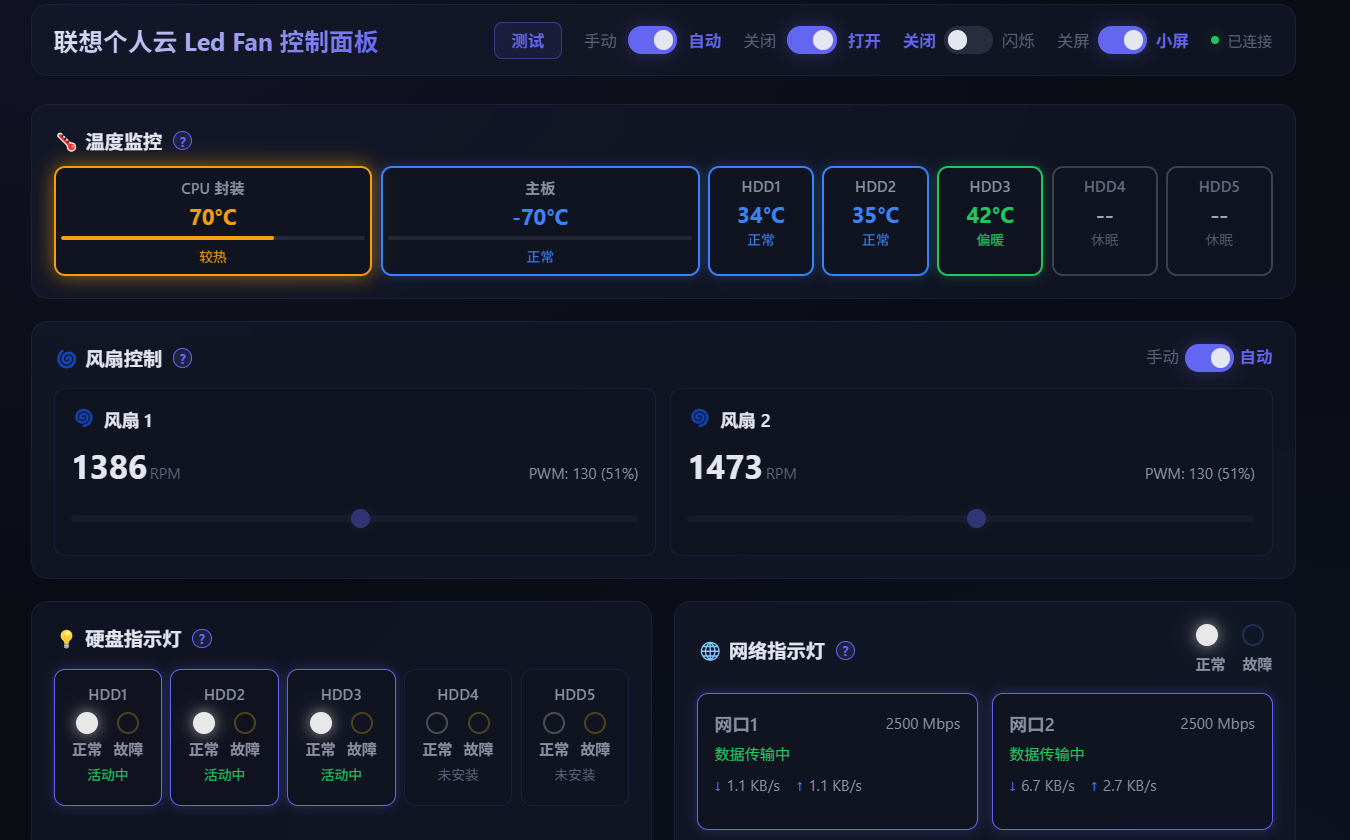The height and width of the screenshot is (840, 1350).
Task: Click the 风扇 1 PWM slider handle
Action: coord(361,518)
